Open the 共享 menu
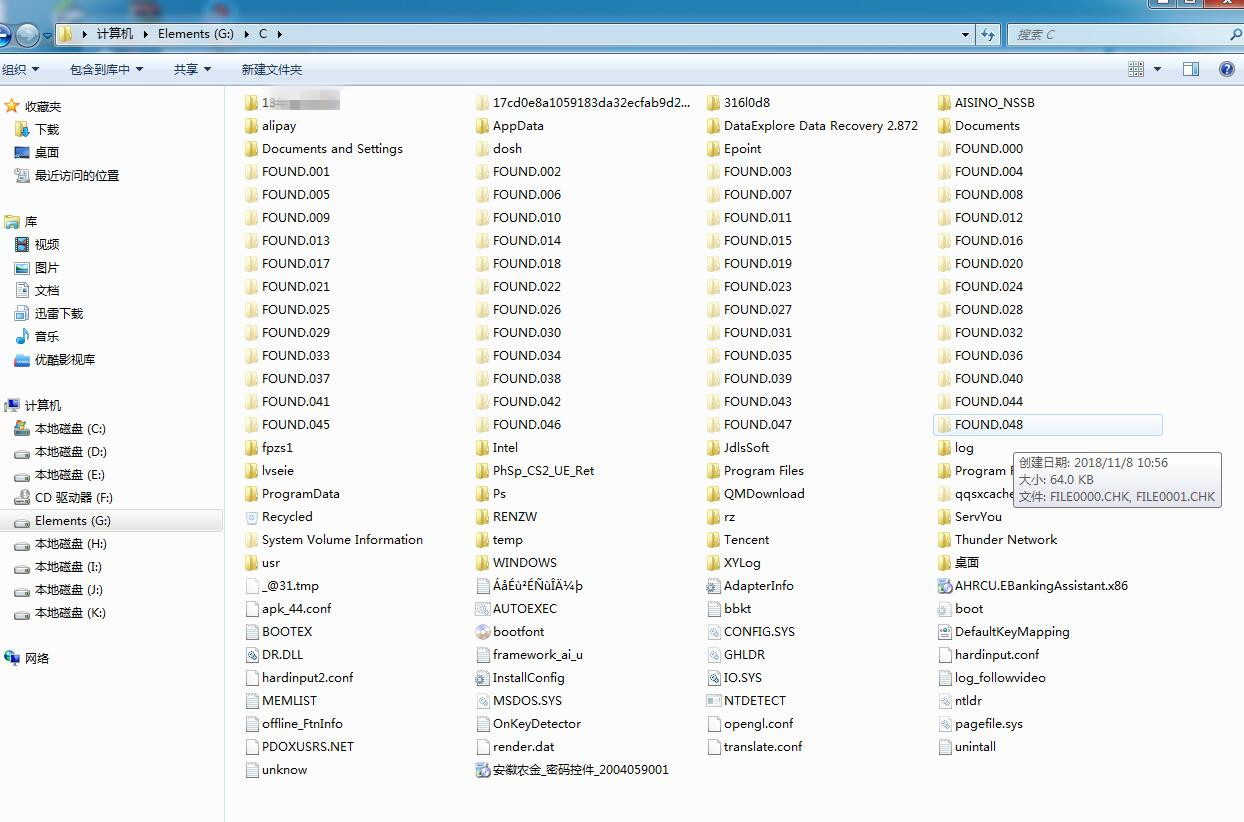Image resolution: width=1244 pixels, height=822 pixels. [192, 69]
